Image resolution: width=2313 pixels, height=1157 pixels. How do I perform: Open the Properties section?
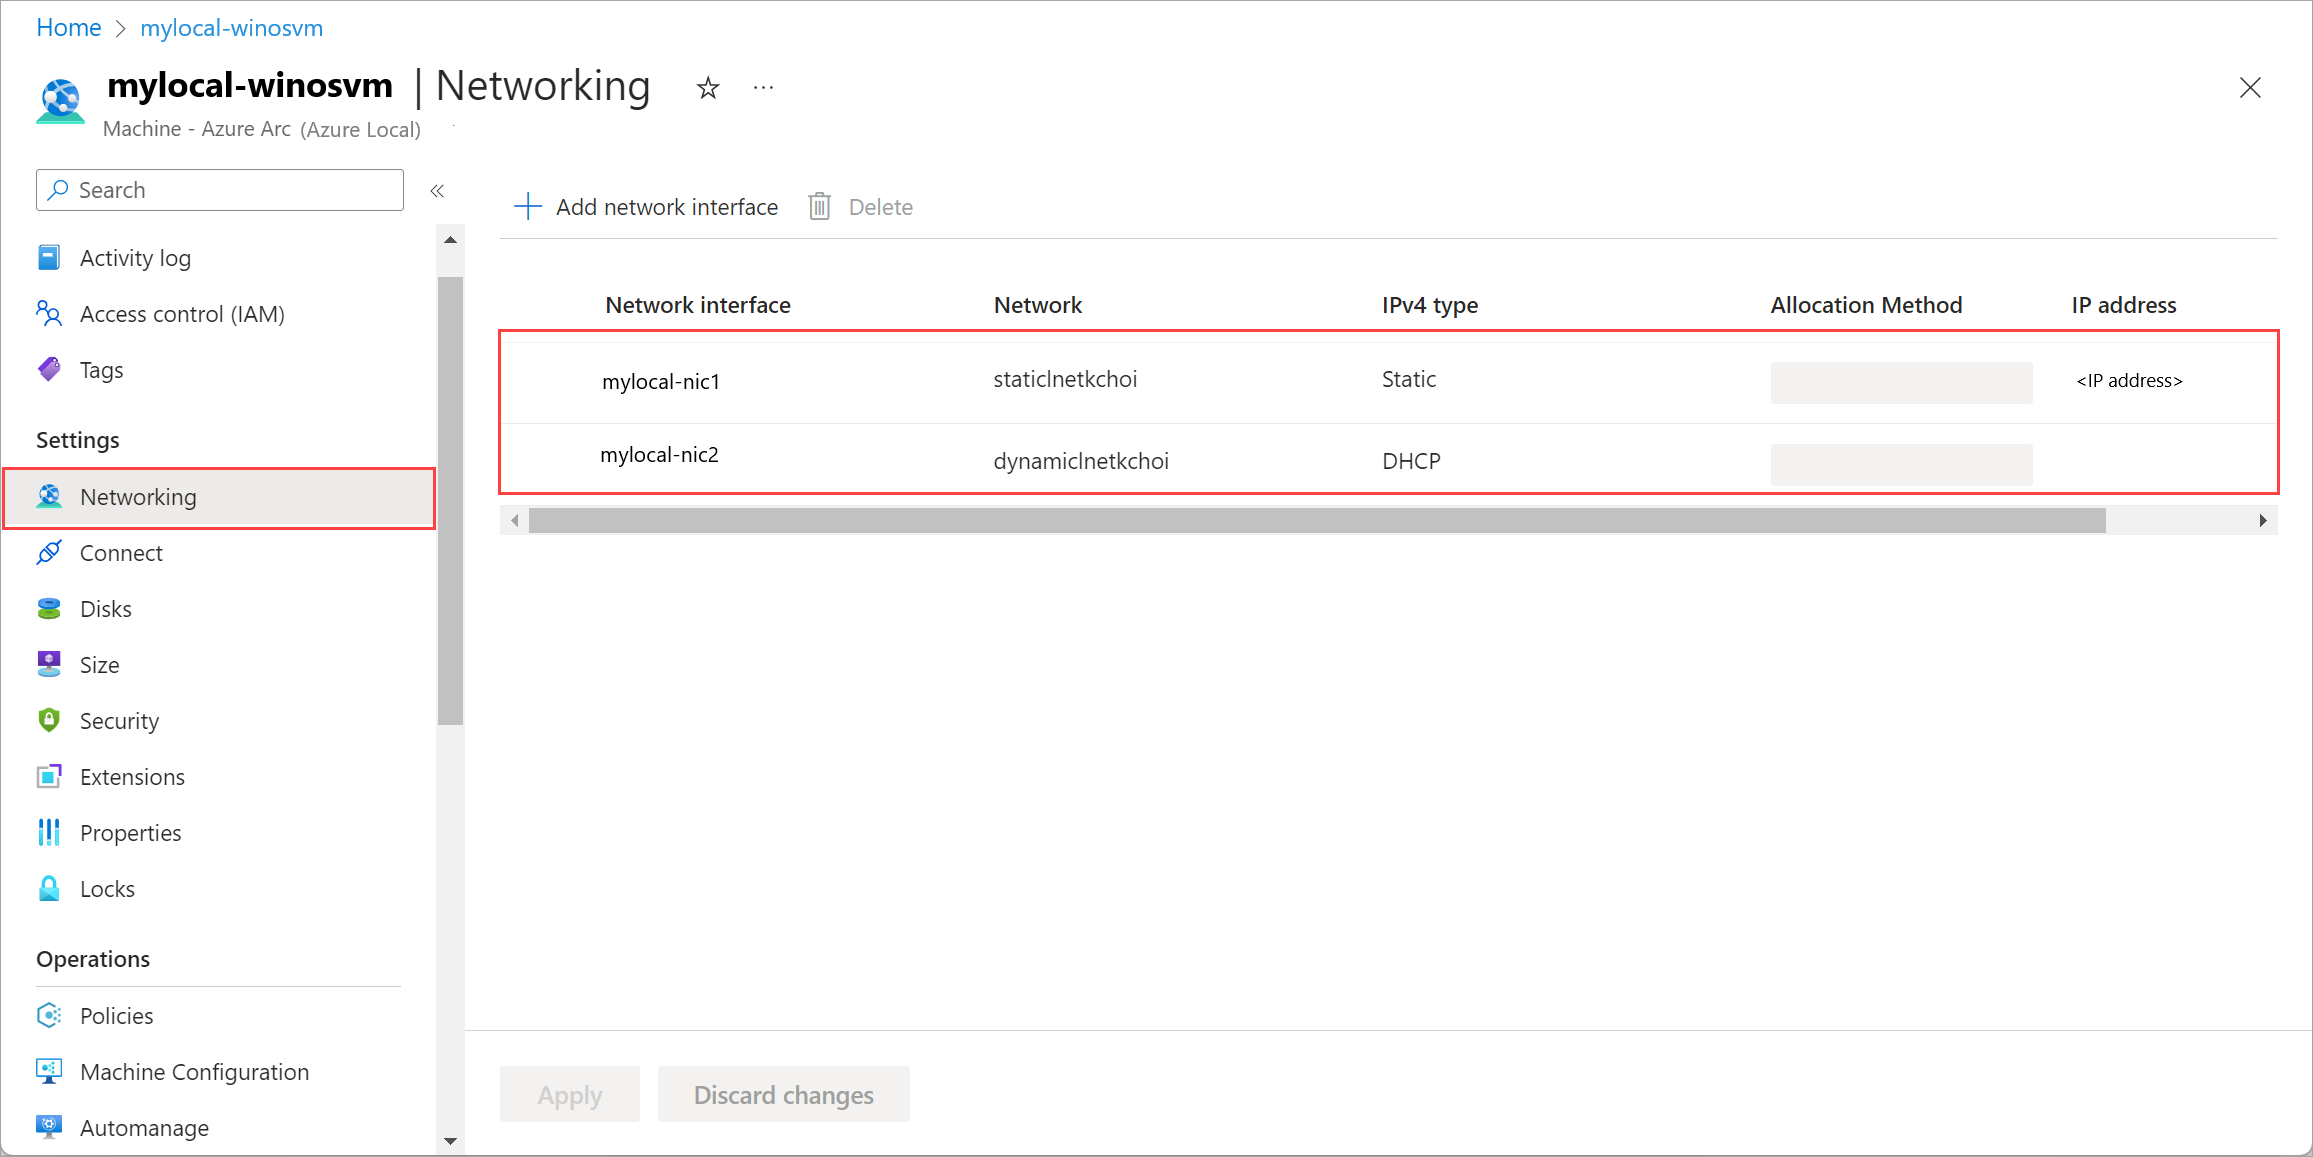(x=130, y=832)
